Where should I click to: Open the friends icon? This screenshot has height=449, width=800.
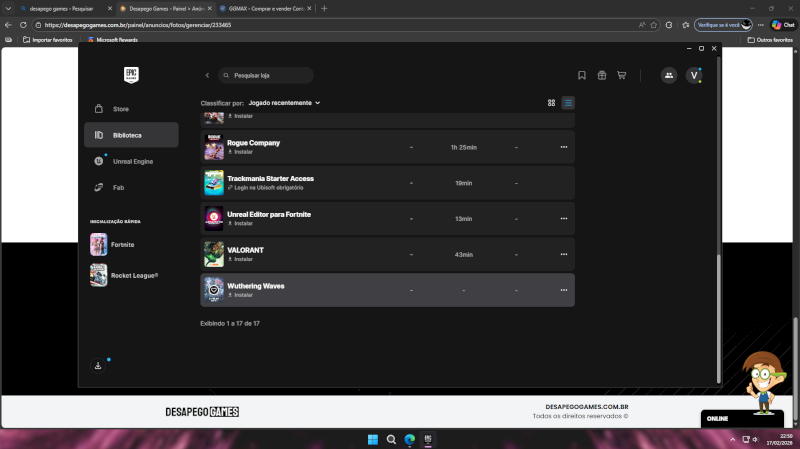(x=669, y=76)
